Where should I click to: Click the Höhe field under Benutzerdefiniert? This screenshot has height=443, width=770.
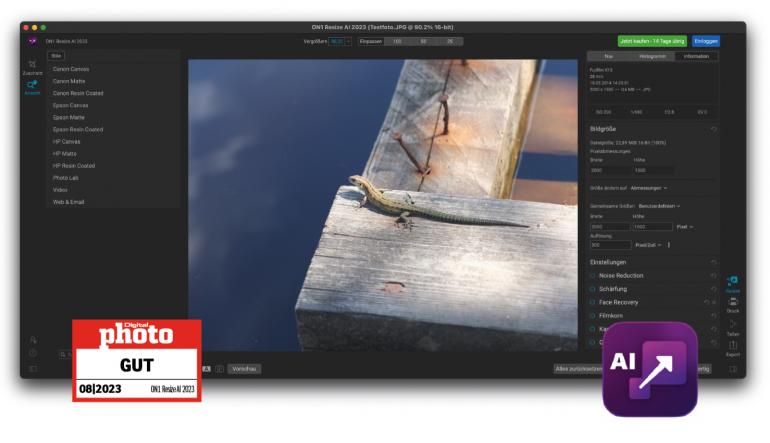coord(652,227)
